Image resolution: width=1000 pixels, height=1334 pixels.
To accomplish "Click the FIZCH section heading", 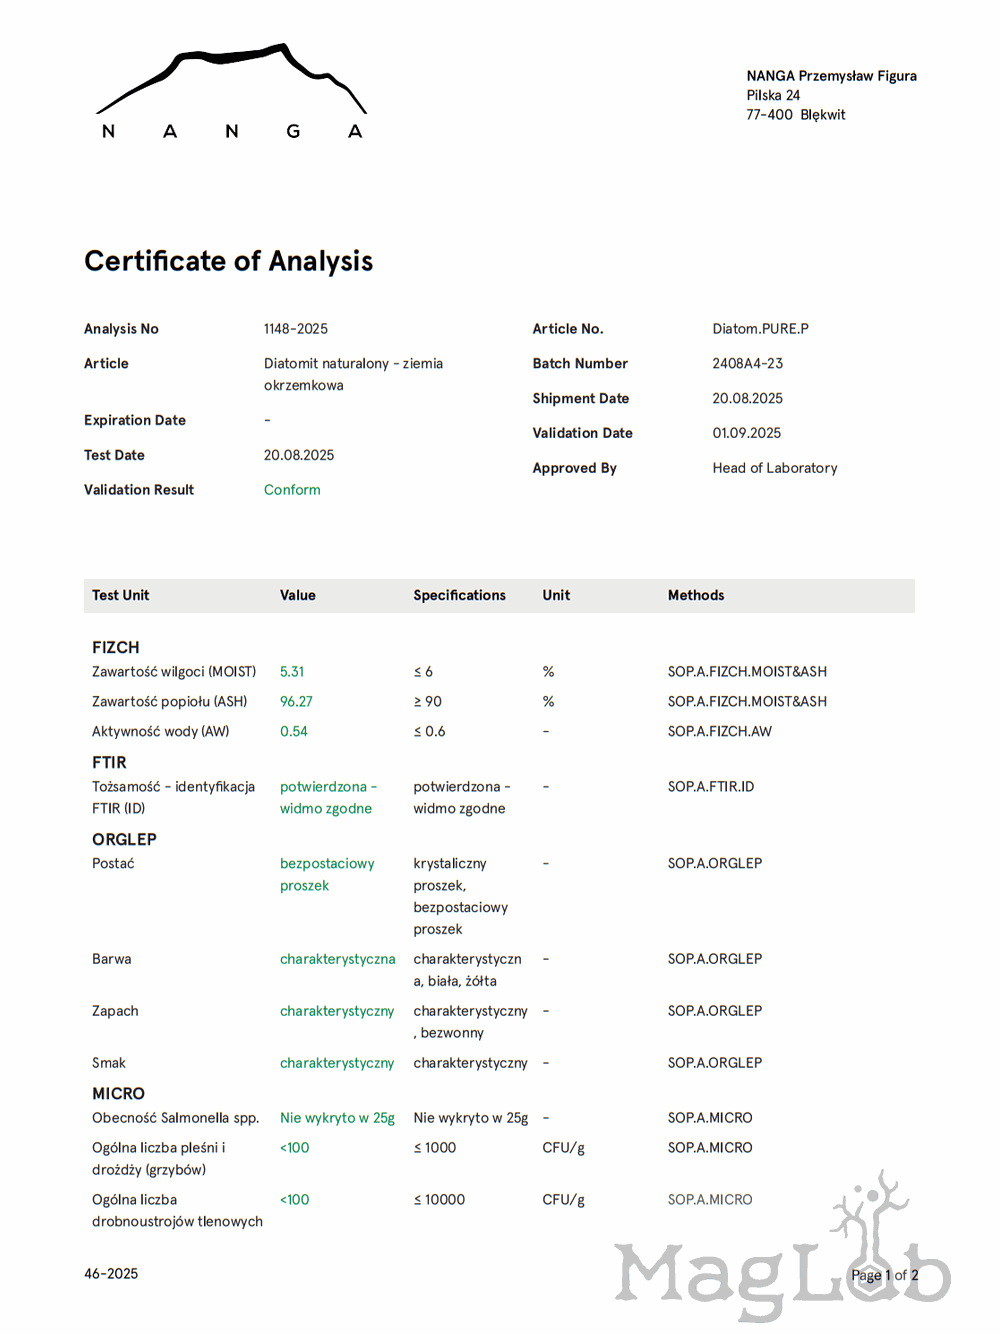I will click(x=116, y=648).
